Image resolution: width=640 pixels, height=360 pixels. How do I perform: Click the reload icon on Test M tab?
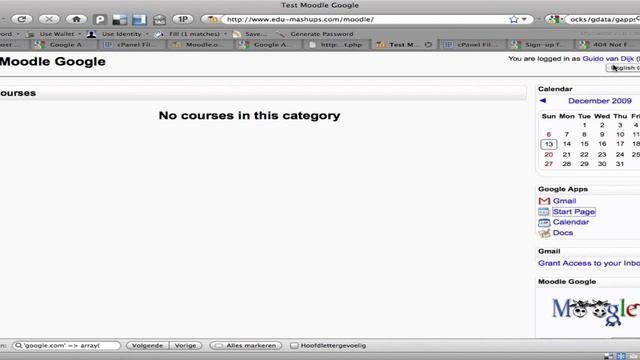pos(428,44)
